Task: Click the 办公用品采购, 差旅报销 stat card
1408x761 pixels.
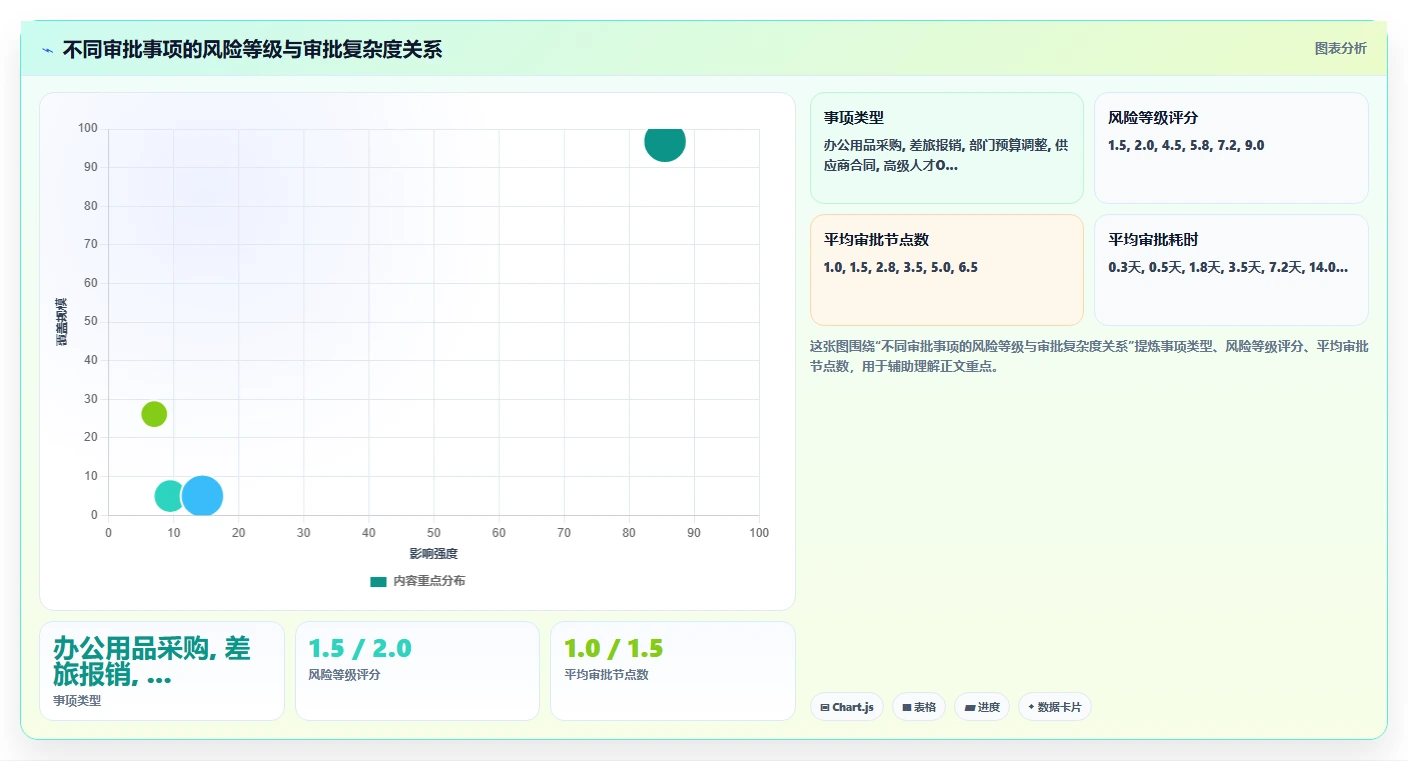Action: click(162, 671)
